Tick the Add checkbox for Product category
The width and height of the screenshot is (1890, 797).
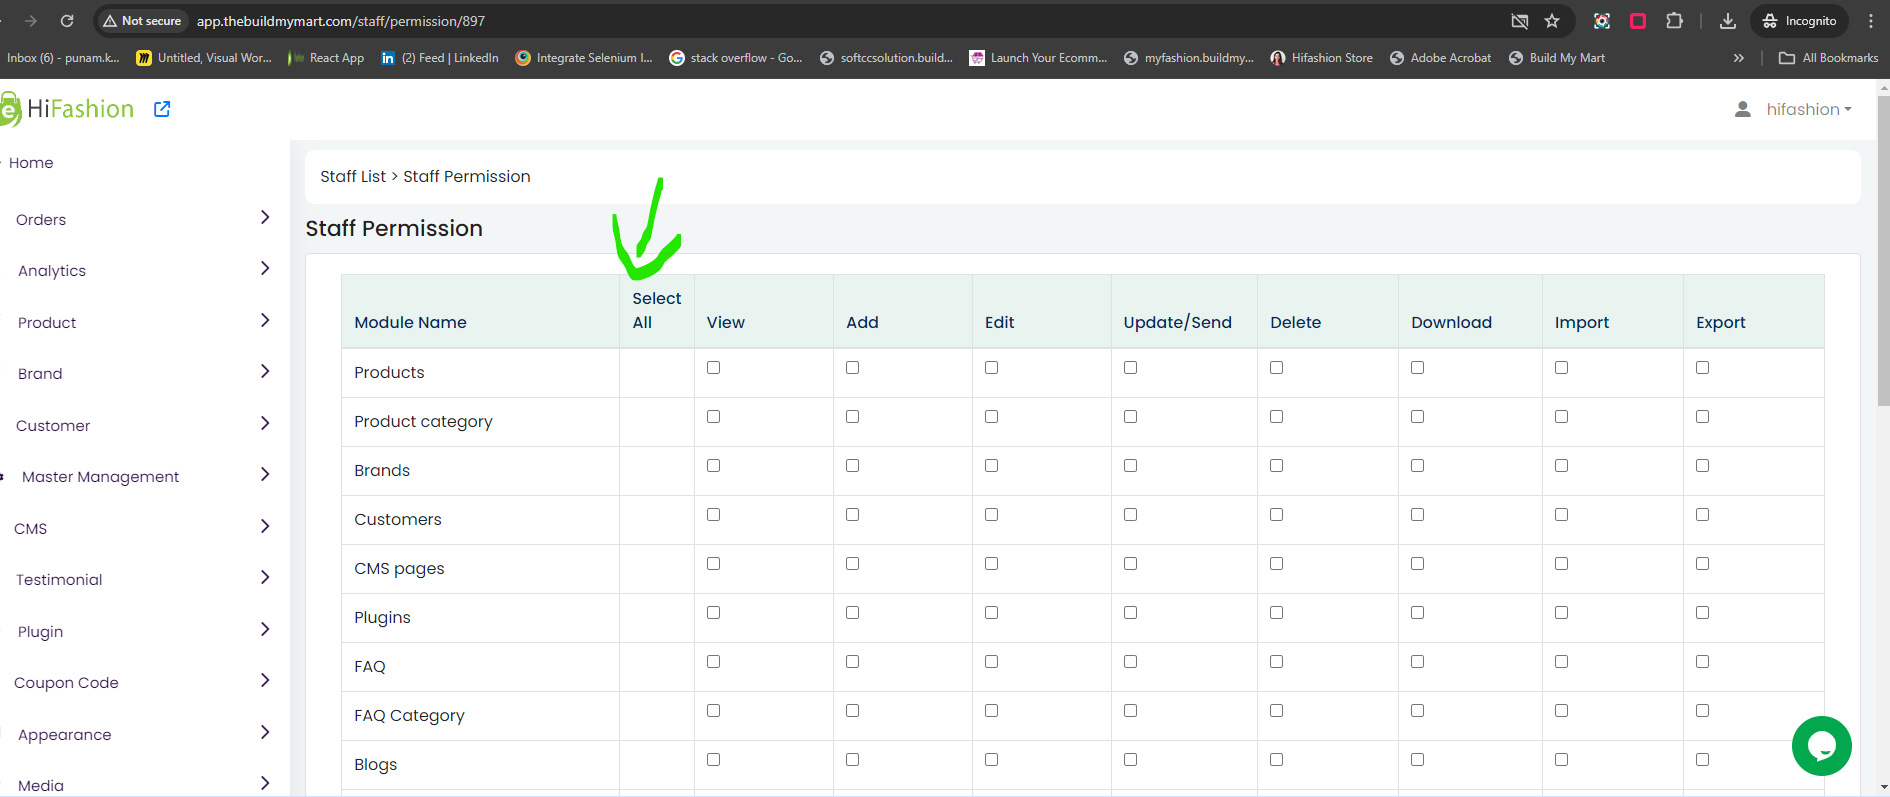pyautogui.click(x=852, y=416)
